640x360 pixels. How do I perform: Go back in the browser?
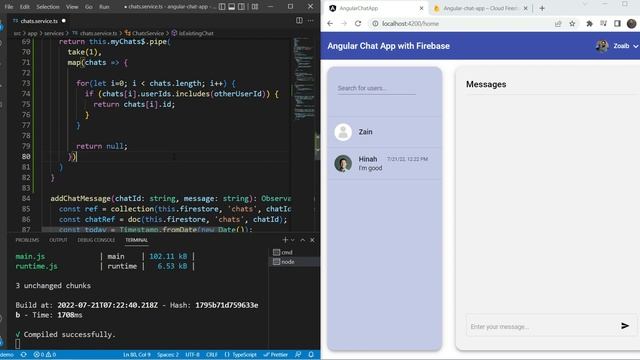coord(330,24)
